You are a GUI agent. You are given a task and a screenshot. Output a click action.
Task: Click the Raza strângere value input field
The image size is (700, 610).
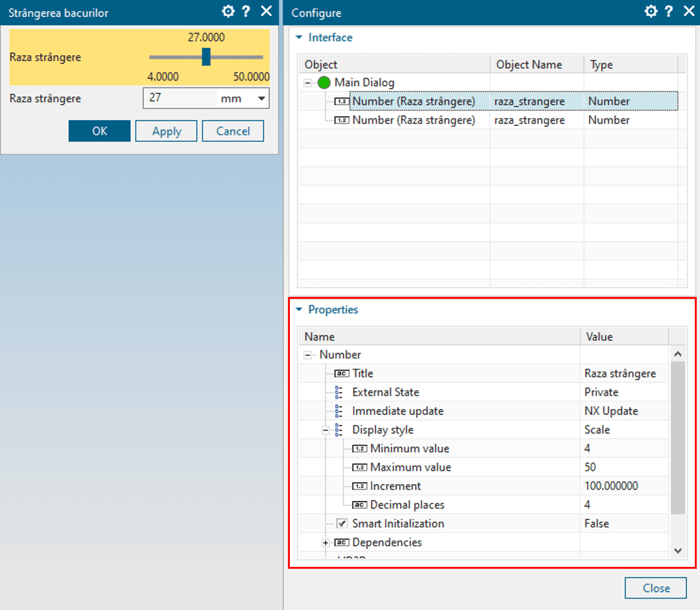point(180,98)
